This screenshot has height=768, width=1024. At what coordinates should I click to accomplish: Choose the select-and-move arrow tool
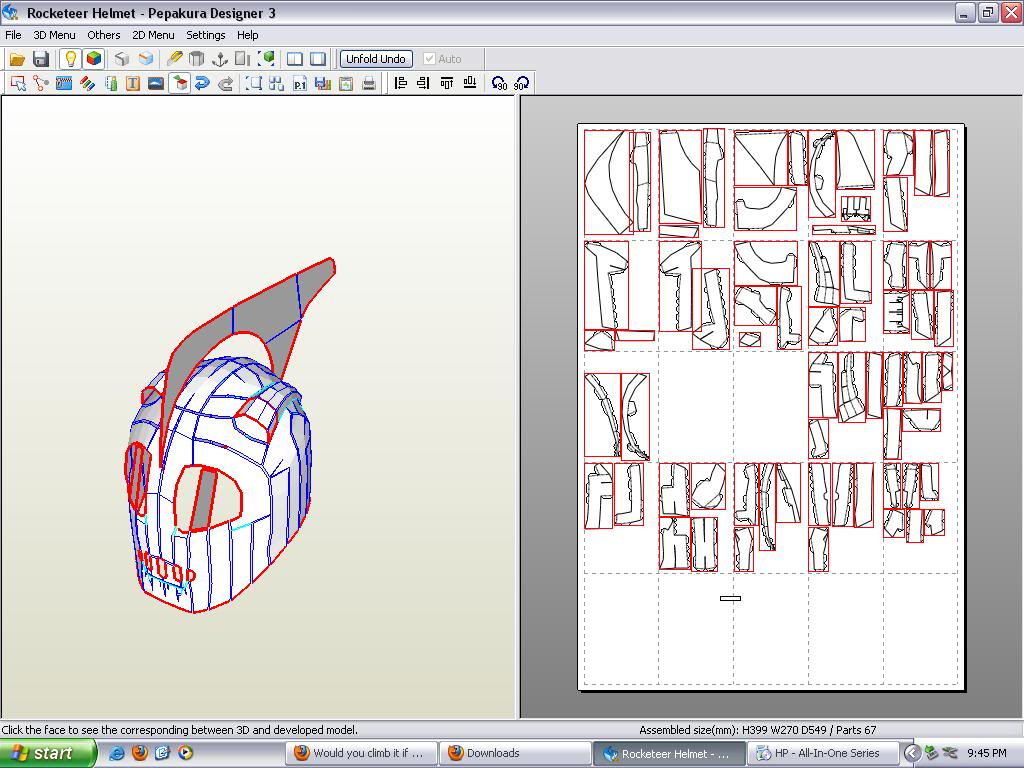click(18, 84)
